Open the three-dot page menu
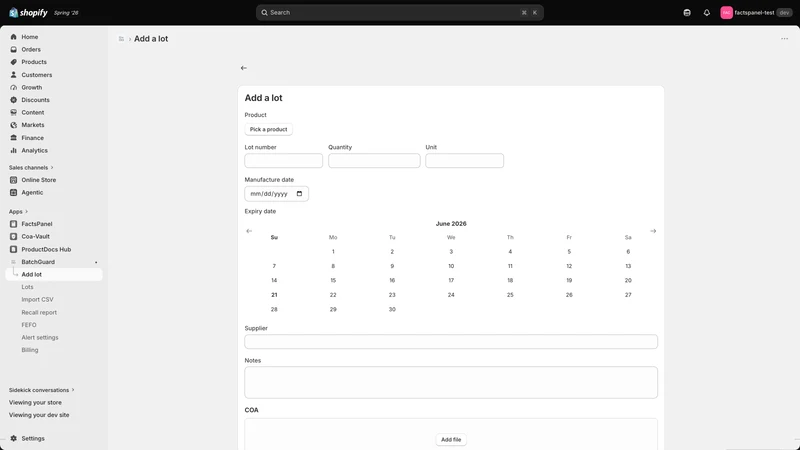This screenshot has height=450, width=800. pyautogui.click(x=784, y=39)
